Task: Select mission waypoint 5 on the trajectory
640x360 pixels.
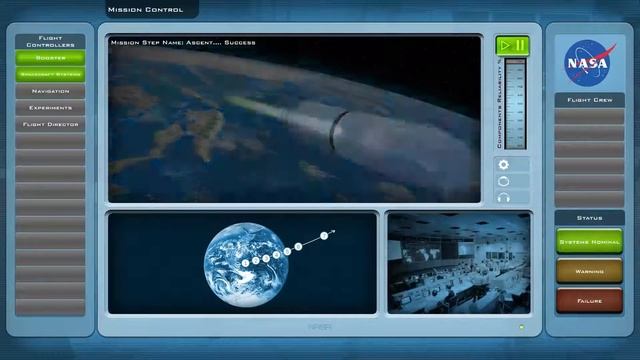Action: click(x=287, y=251)
